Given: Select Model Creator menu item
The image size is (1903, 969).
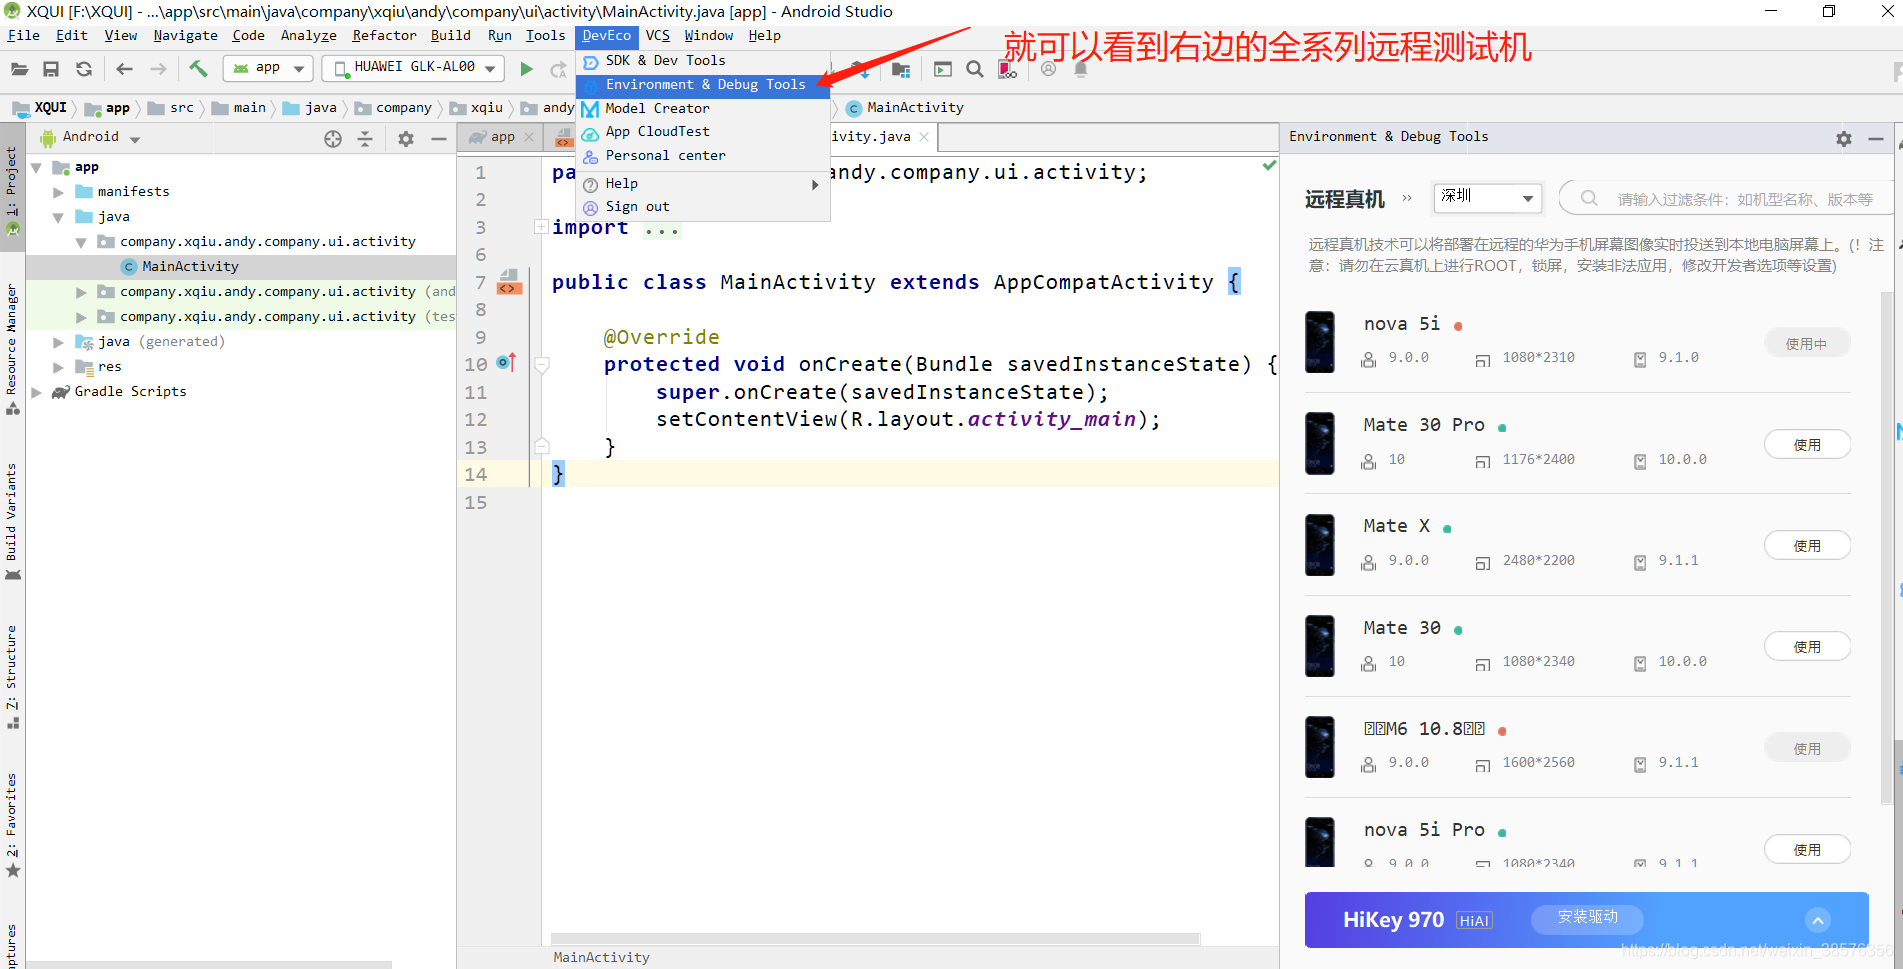Looking at the screenshot, I should pos(703,108).
